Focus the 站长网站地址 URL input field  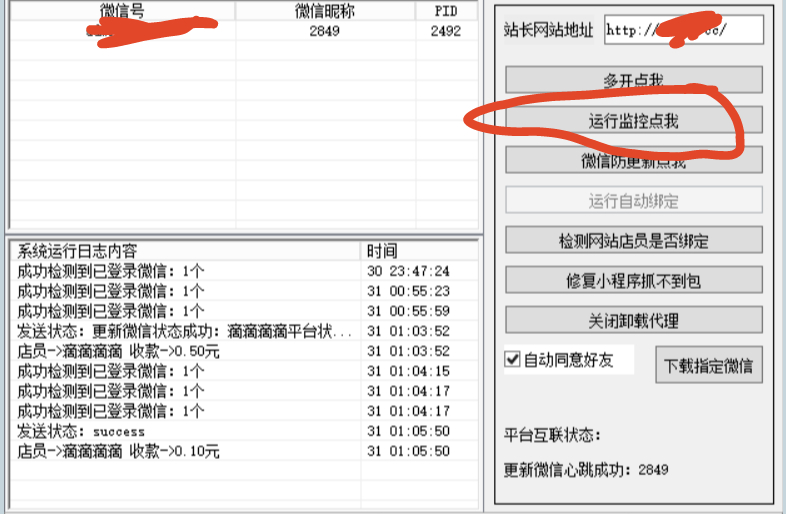click(684, 30)
